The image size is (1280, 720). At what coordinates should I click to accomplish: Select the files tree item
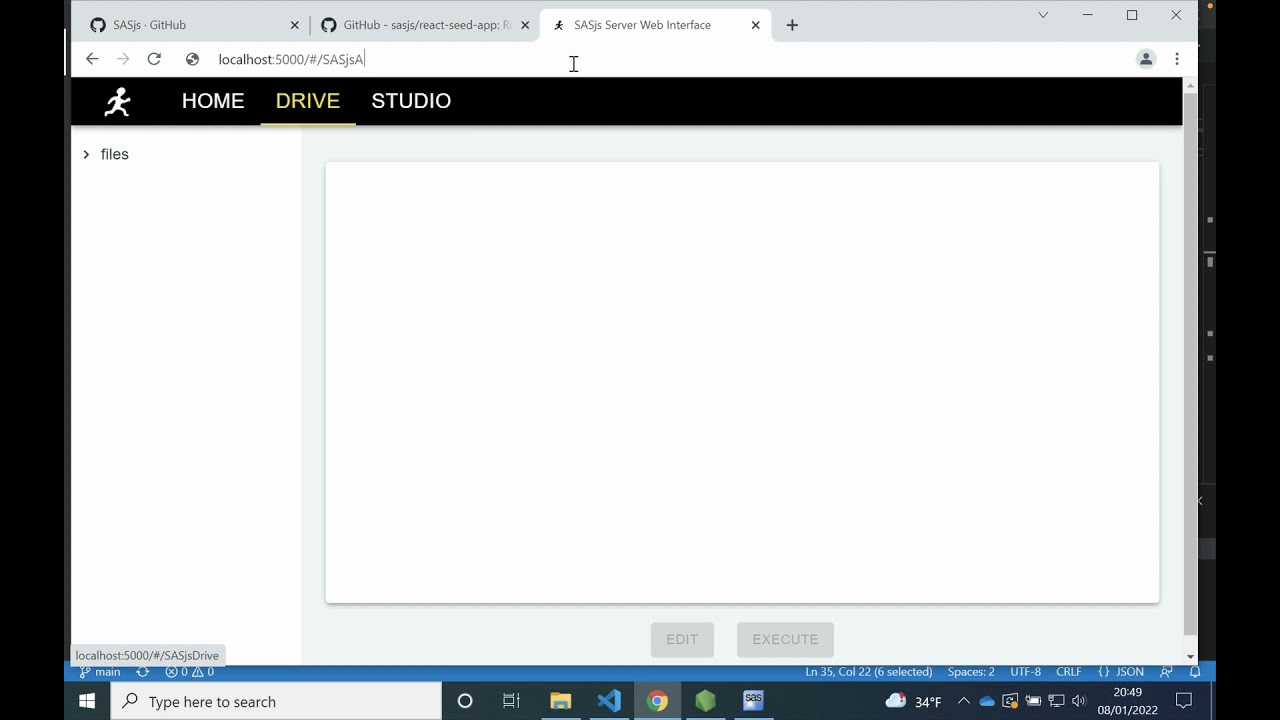point(115,154)
